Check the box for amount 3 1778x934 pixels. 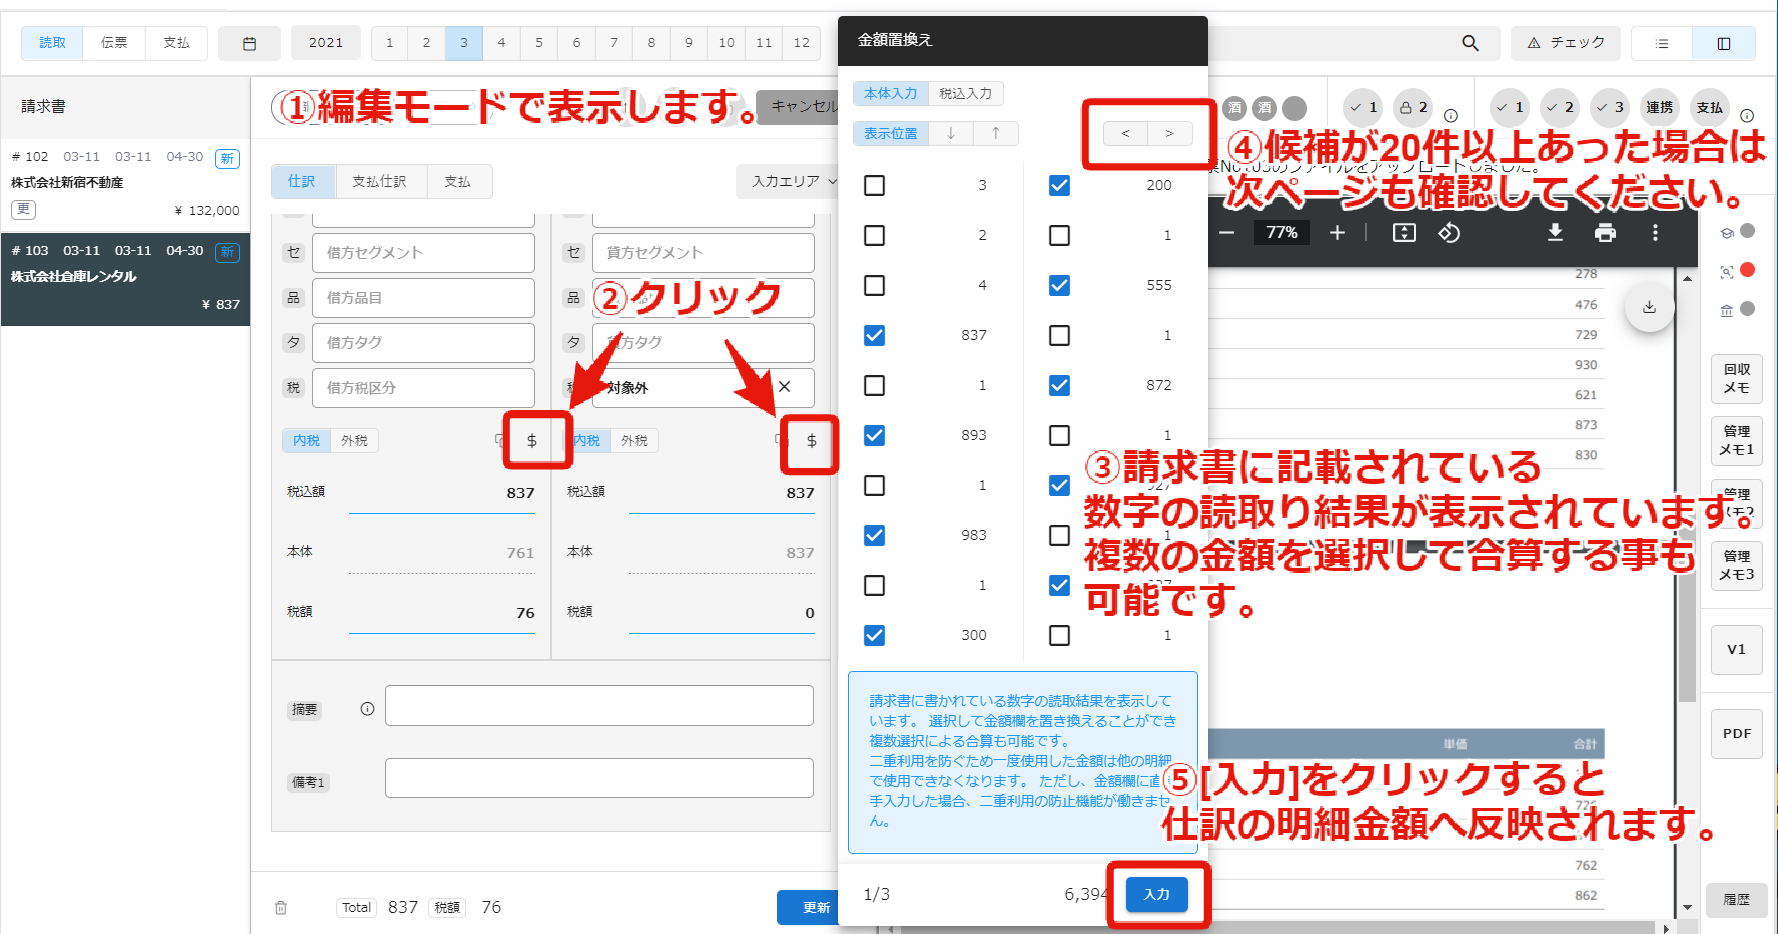[x=874, y=185]
